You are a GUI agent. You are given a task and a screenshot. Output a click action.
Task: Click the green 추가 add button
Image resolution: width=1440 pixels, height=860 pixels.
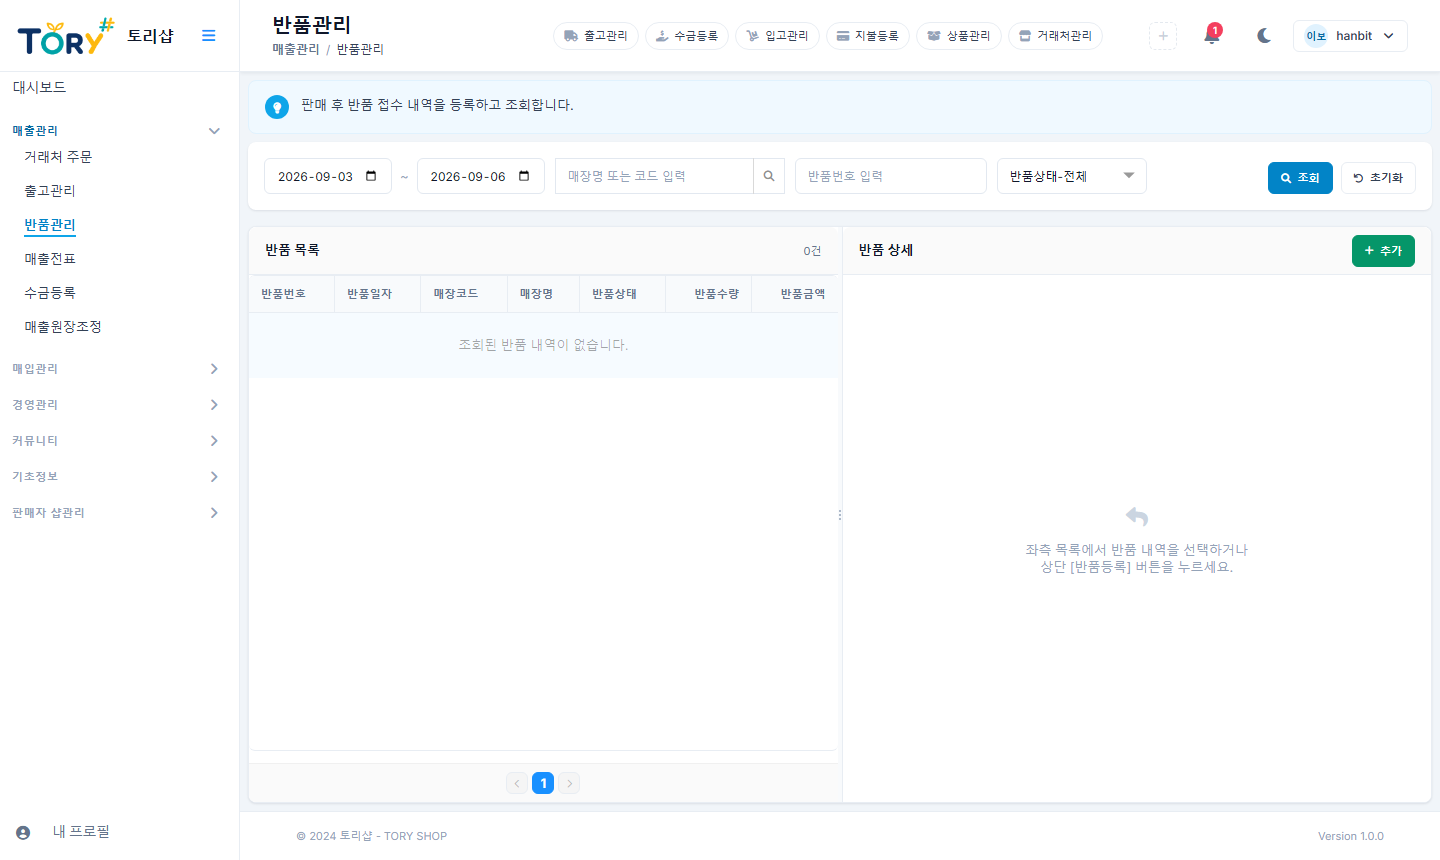pos(1383,251)
